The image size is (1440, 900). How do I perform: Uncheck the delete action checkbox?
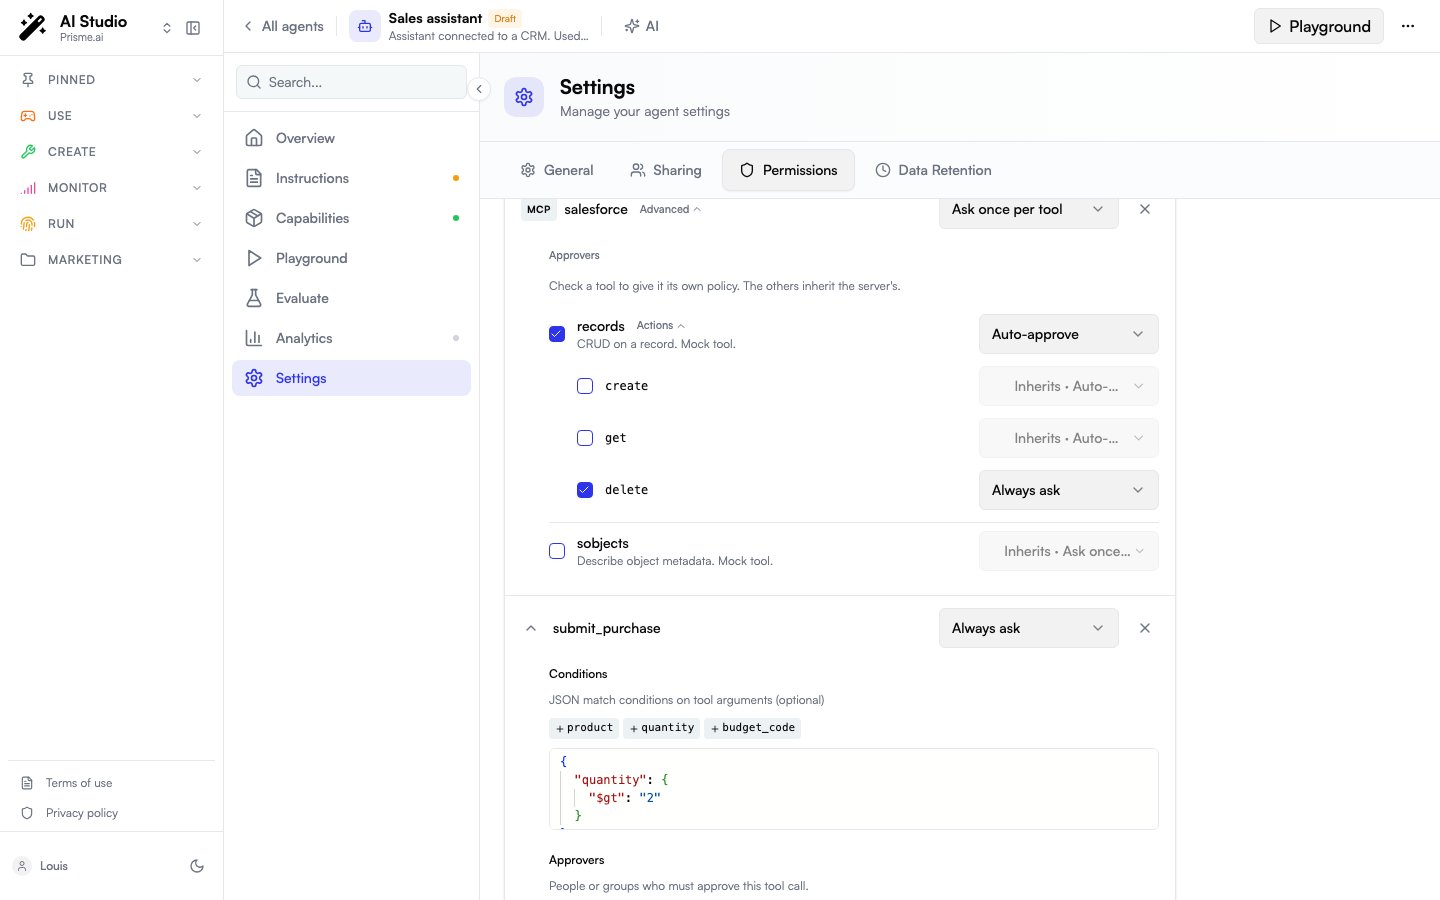[x=585, y=490]
